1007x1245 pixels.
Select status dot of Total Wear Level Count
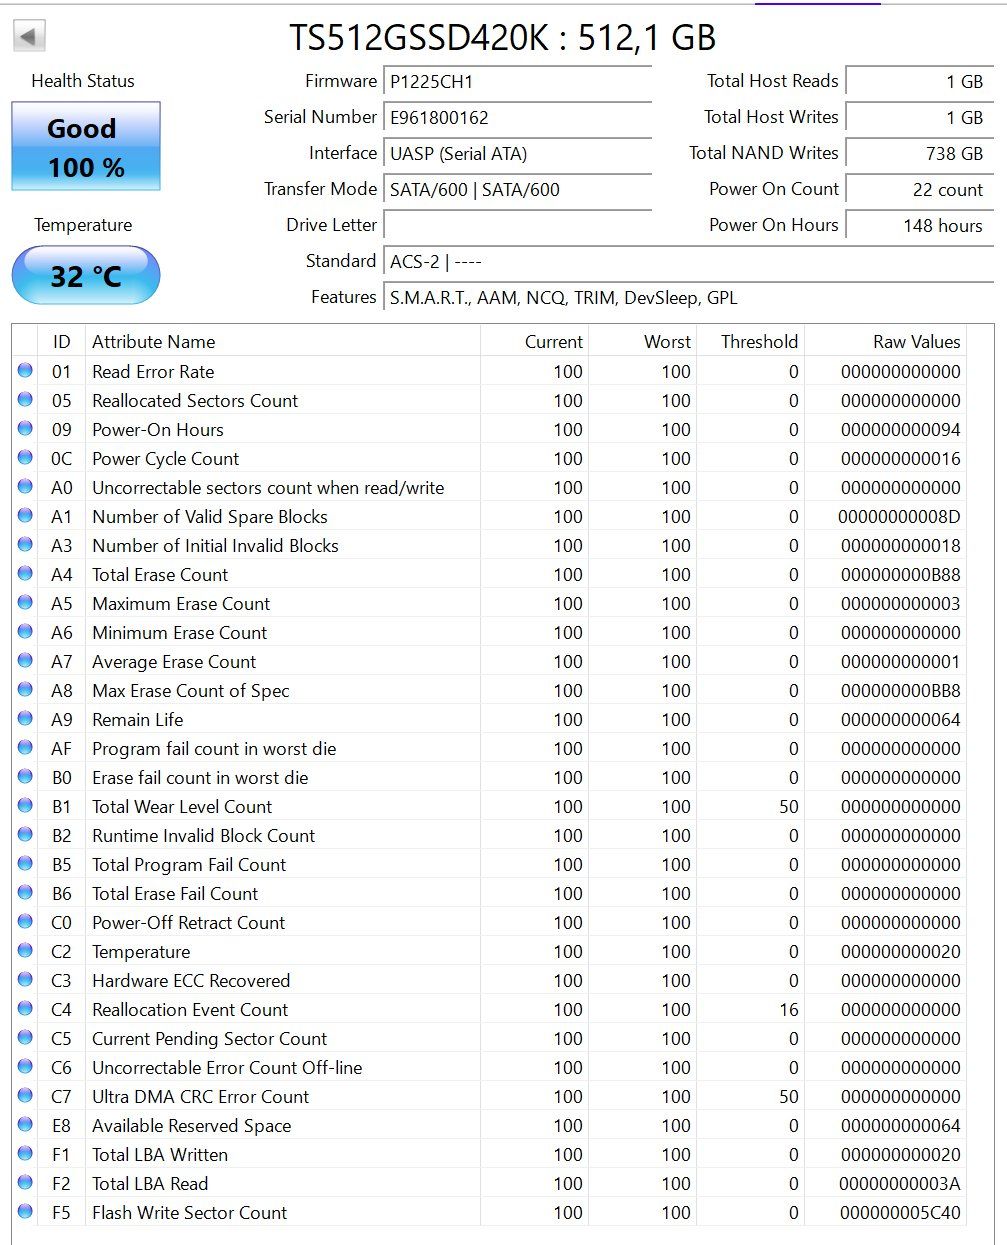(25, 806)
